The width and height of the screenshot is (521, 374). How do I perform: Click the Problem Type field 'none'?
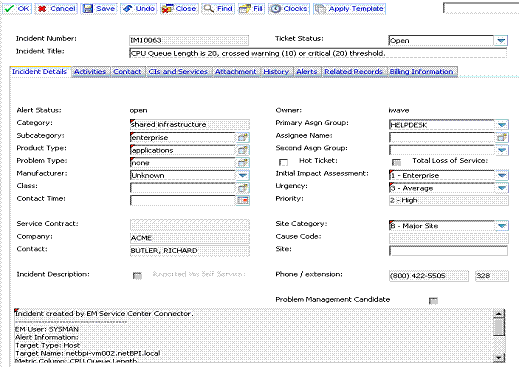(183, 163)
